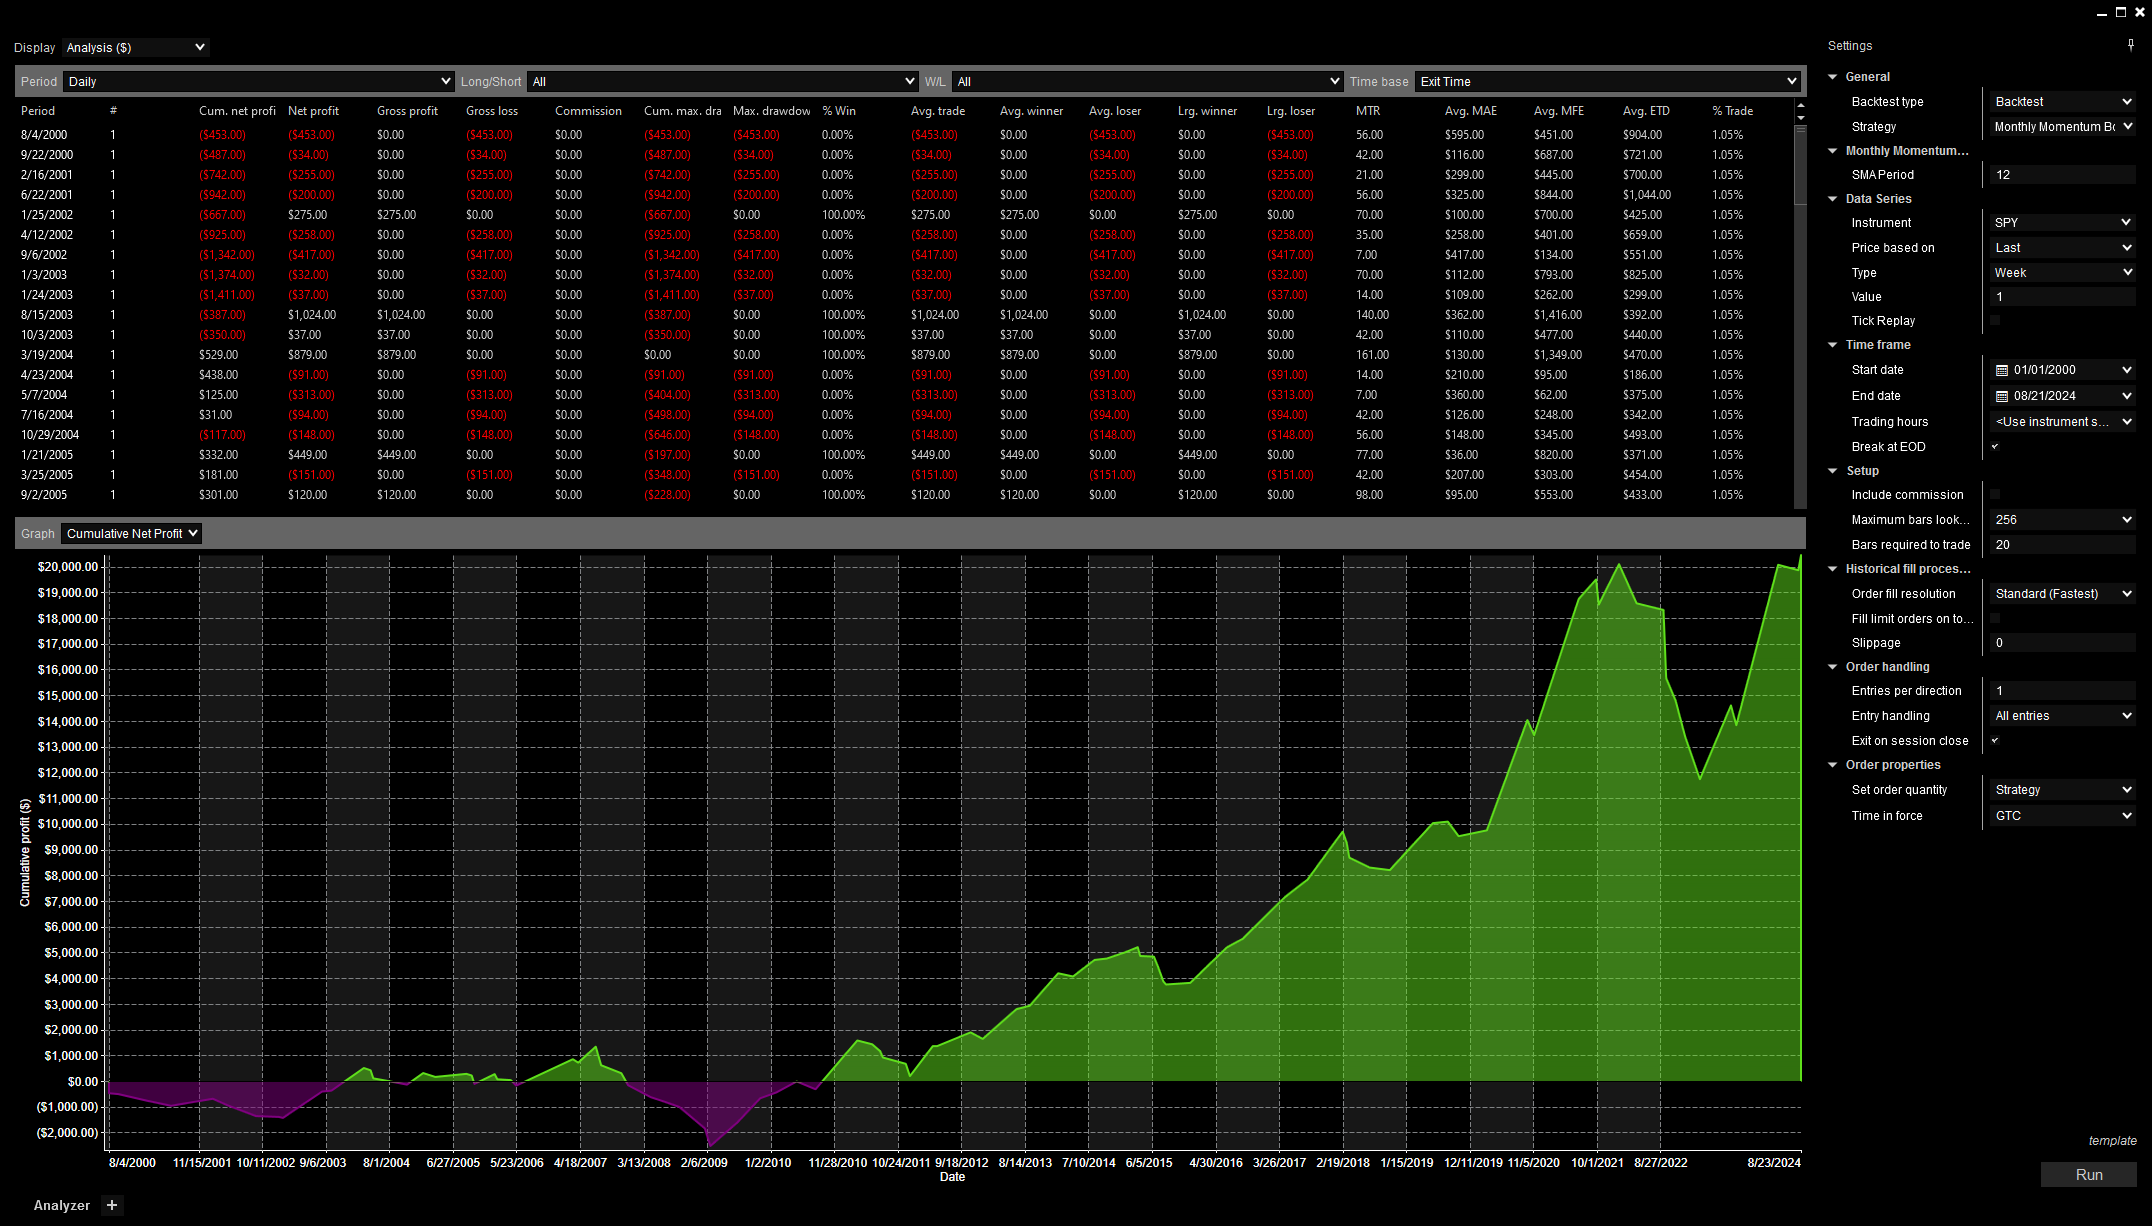Select the 8/15/2003 period row

tap(905, 314)
